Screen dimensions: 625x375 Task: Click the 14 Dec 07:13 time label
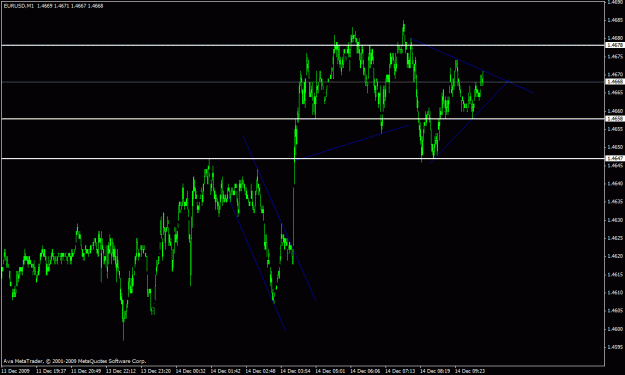point(400,371)
